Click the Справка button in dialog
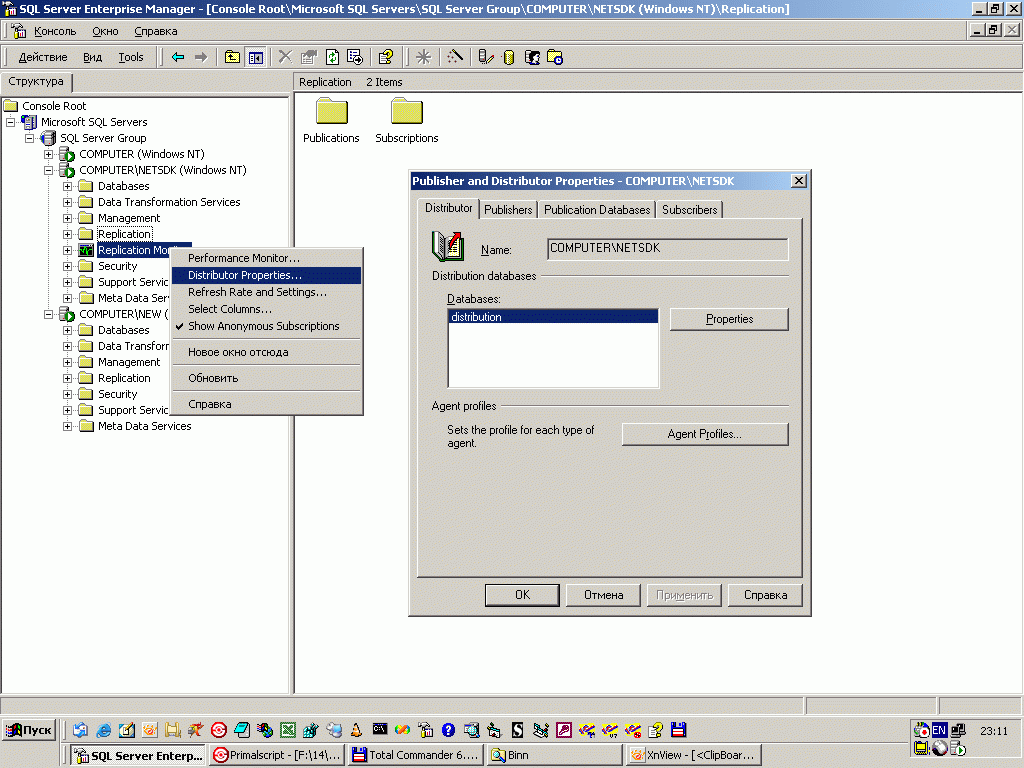The height and width of the screenshot is (768, 1024). coord(765,595)
